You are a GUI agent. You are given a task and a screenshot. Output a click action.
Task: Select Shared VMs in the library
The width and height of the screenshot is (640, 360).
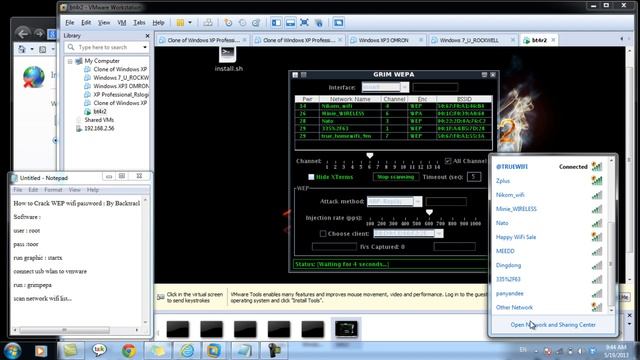pyautogui.click(x=99, y=120)
